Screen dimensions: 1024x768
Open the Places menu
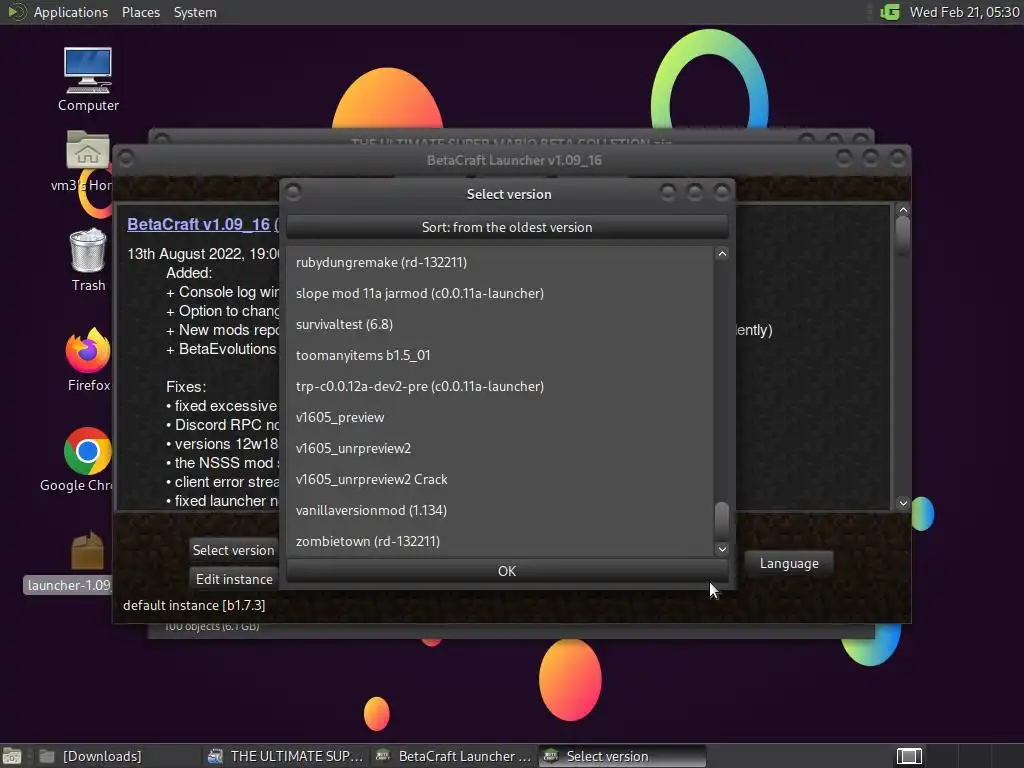(140, 12)
